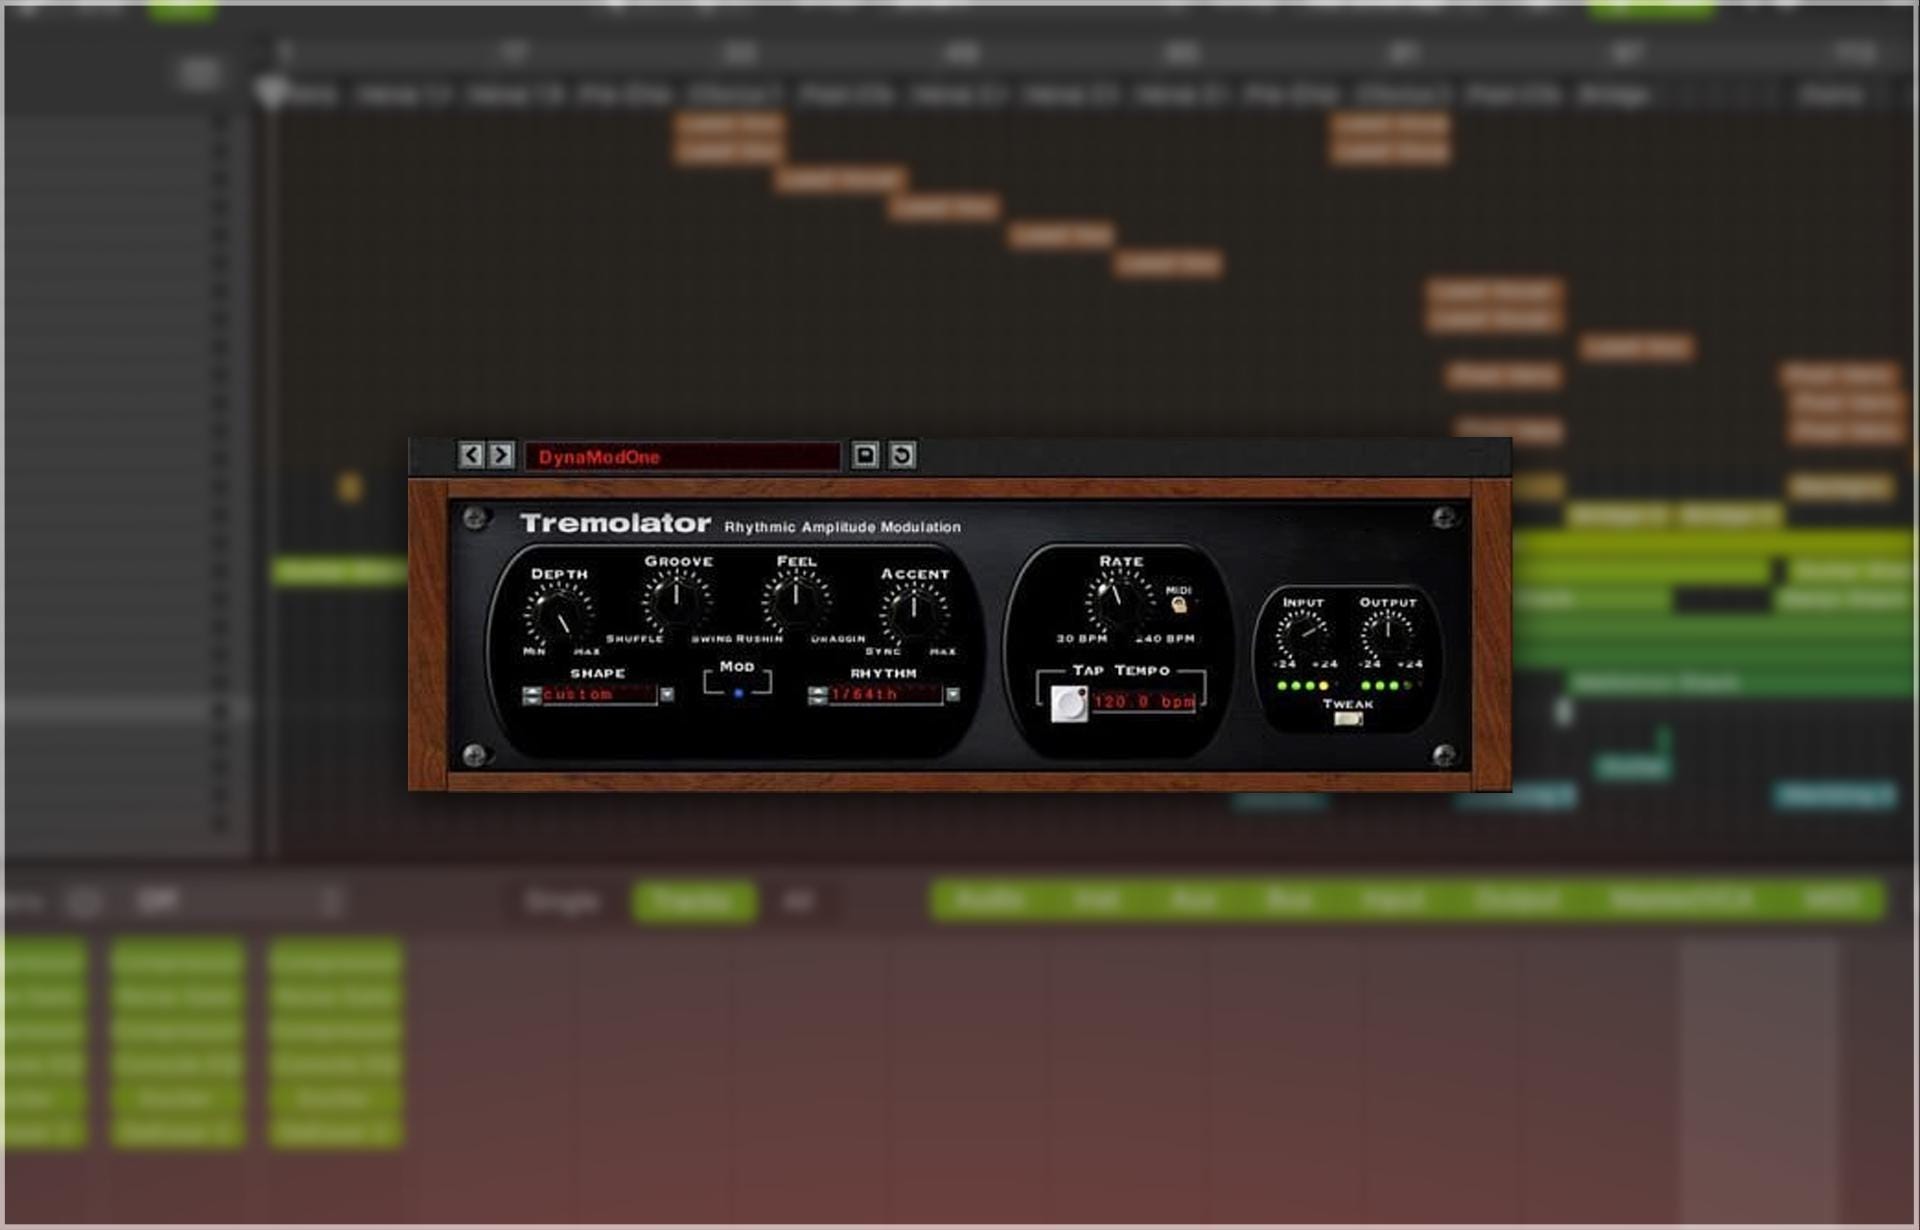Click the DynaModOne preset name field
This screenshot has height=1230, width=1920.
682,457
